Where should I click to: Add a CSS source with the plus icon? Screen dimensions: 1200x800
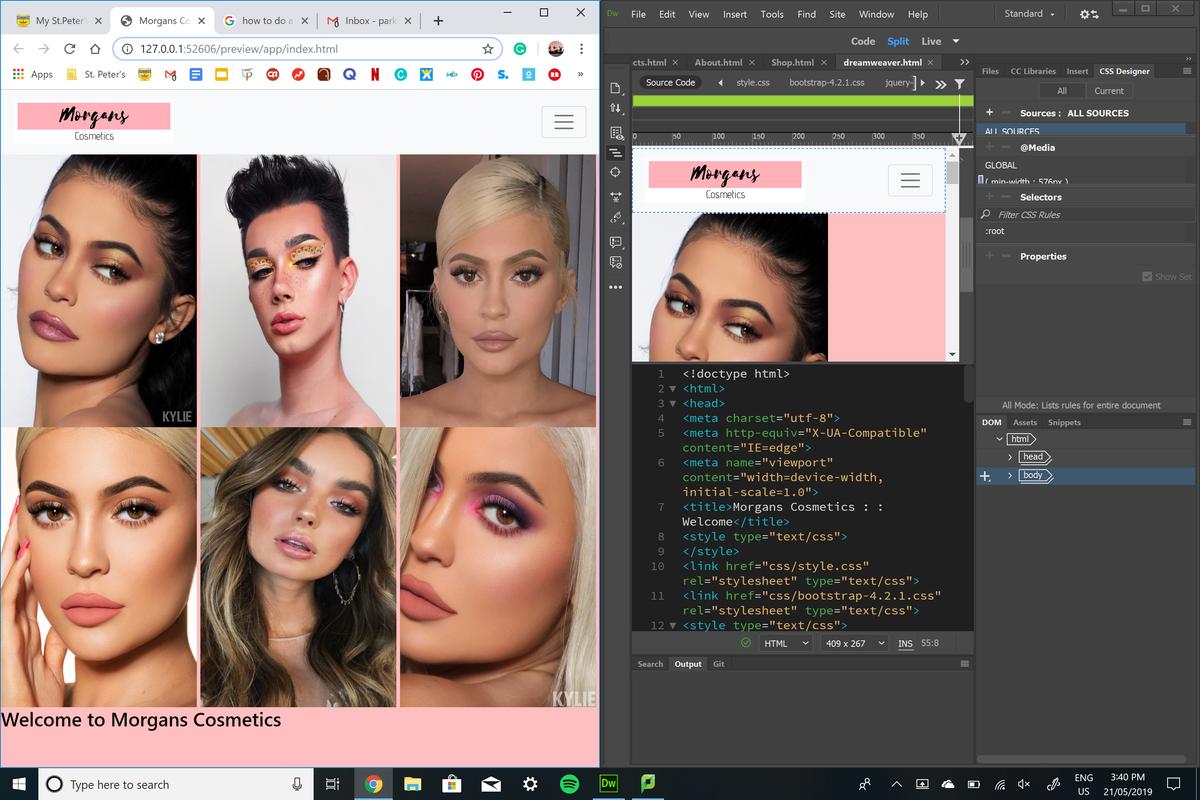coord(989,113)
